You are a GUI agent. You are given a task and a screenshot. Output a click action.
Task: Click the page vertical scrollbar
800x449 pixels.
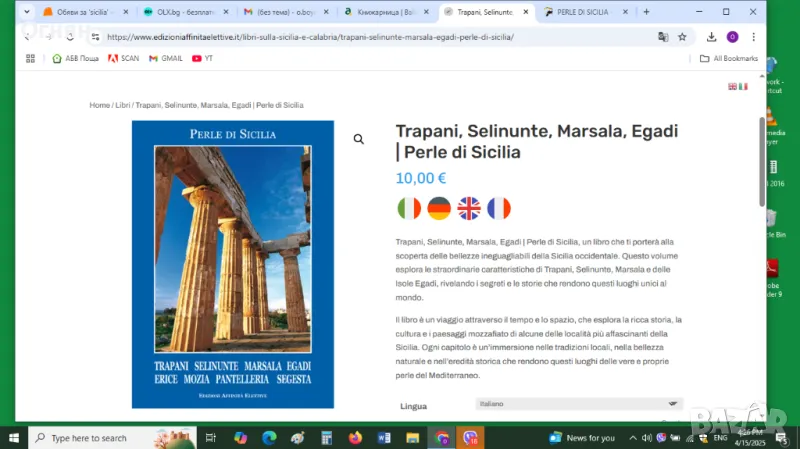click(x=762, y=160)
